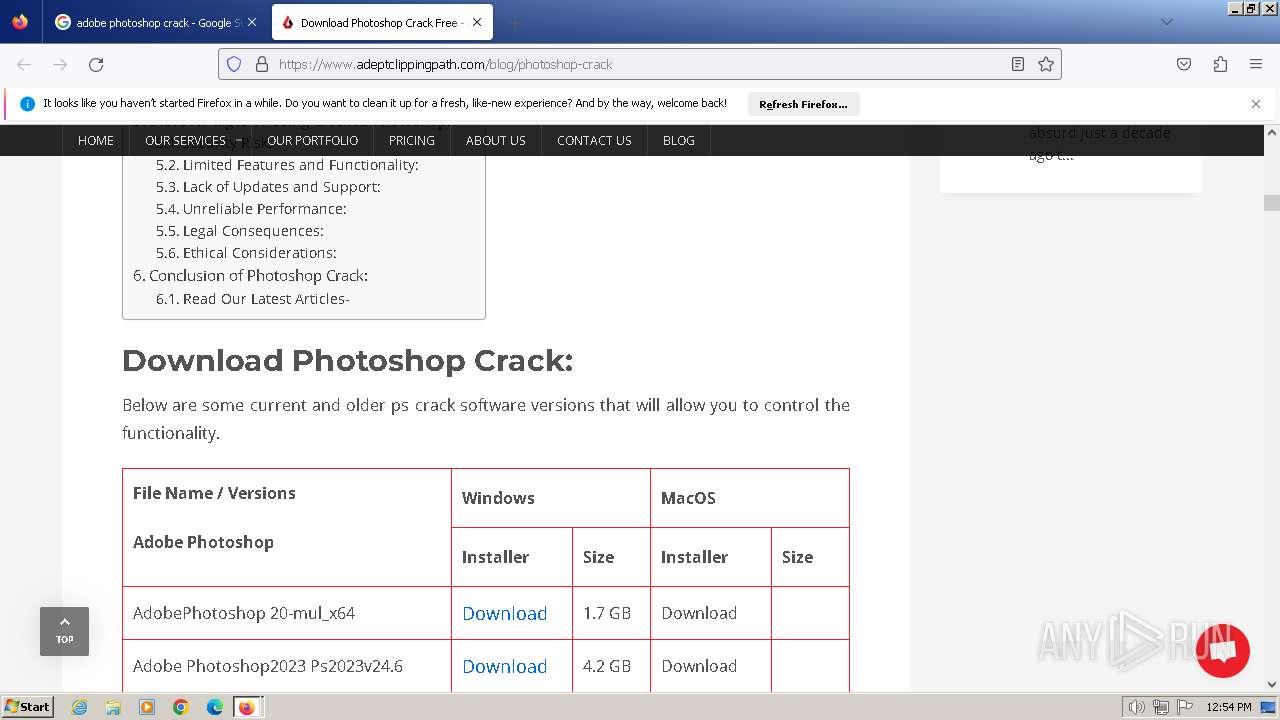
Task: Click the 12:54 PM taskbar clock
Action: (x=1229, y=707)
